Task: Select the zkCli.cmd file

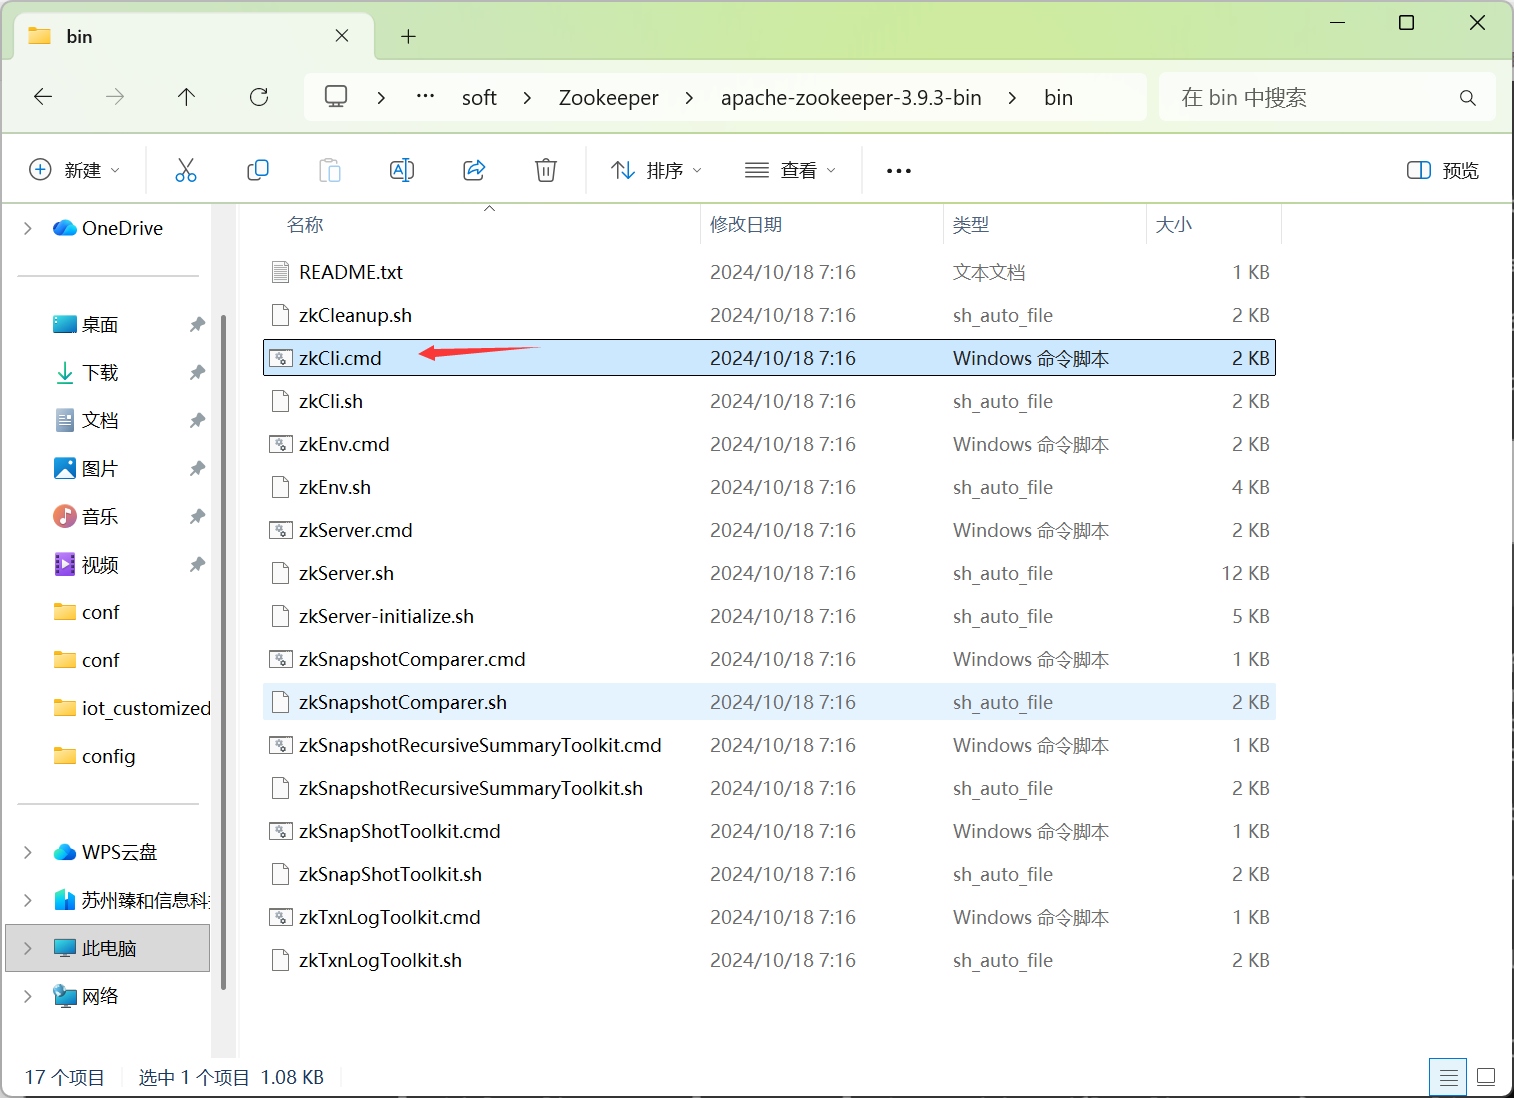Action: [x=769, y=358]
